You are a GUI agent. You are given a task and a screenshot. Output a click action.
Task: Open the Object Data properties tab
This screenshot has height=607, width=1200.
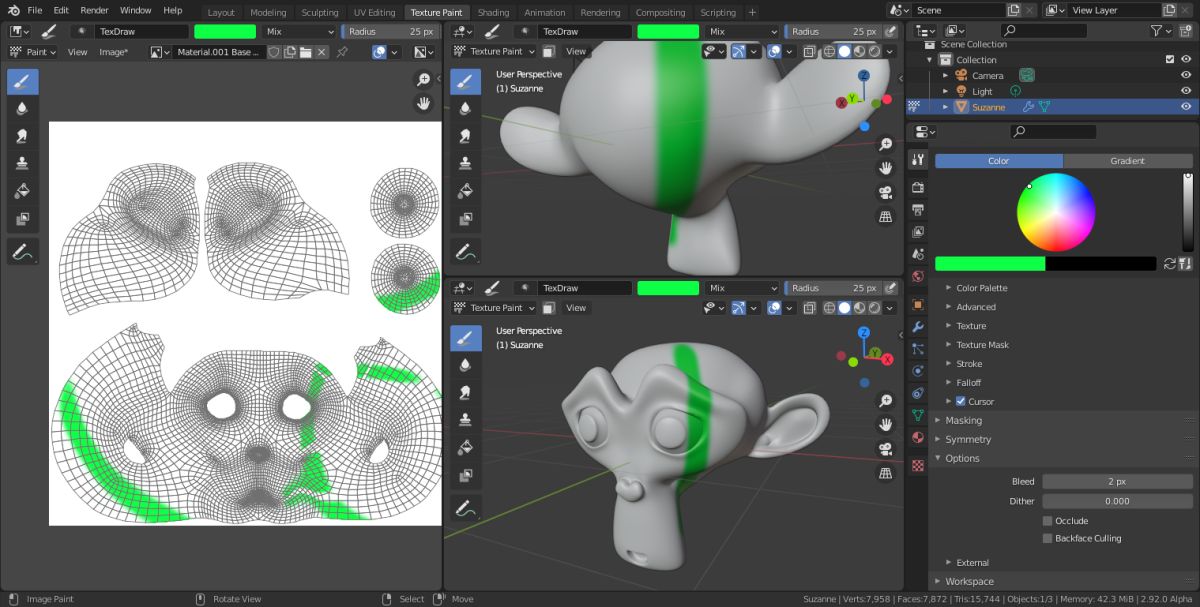pos(918,414)
